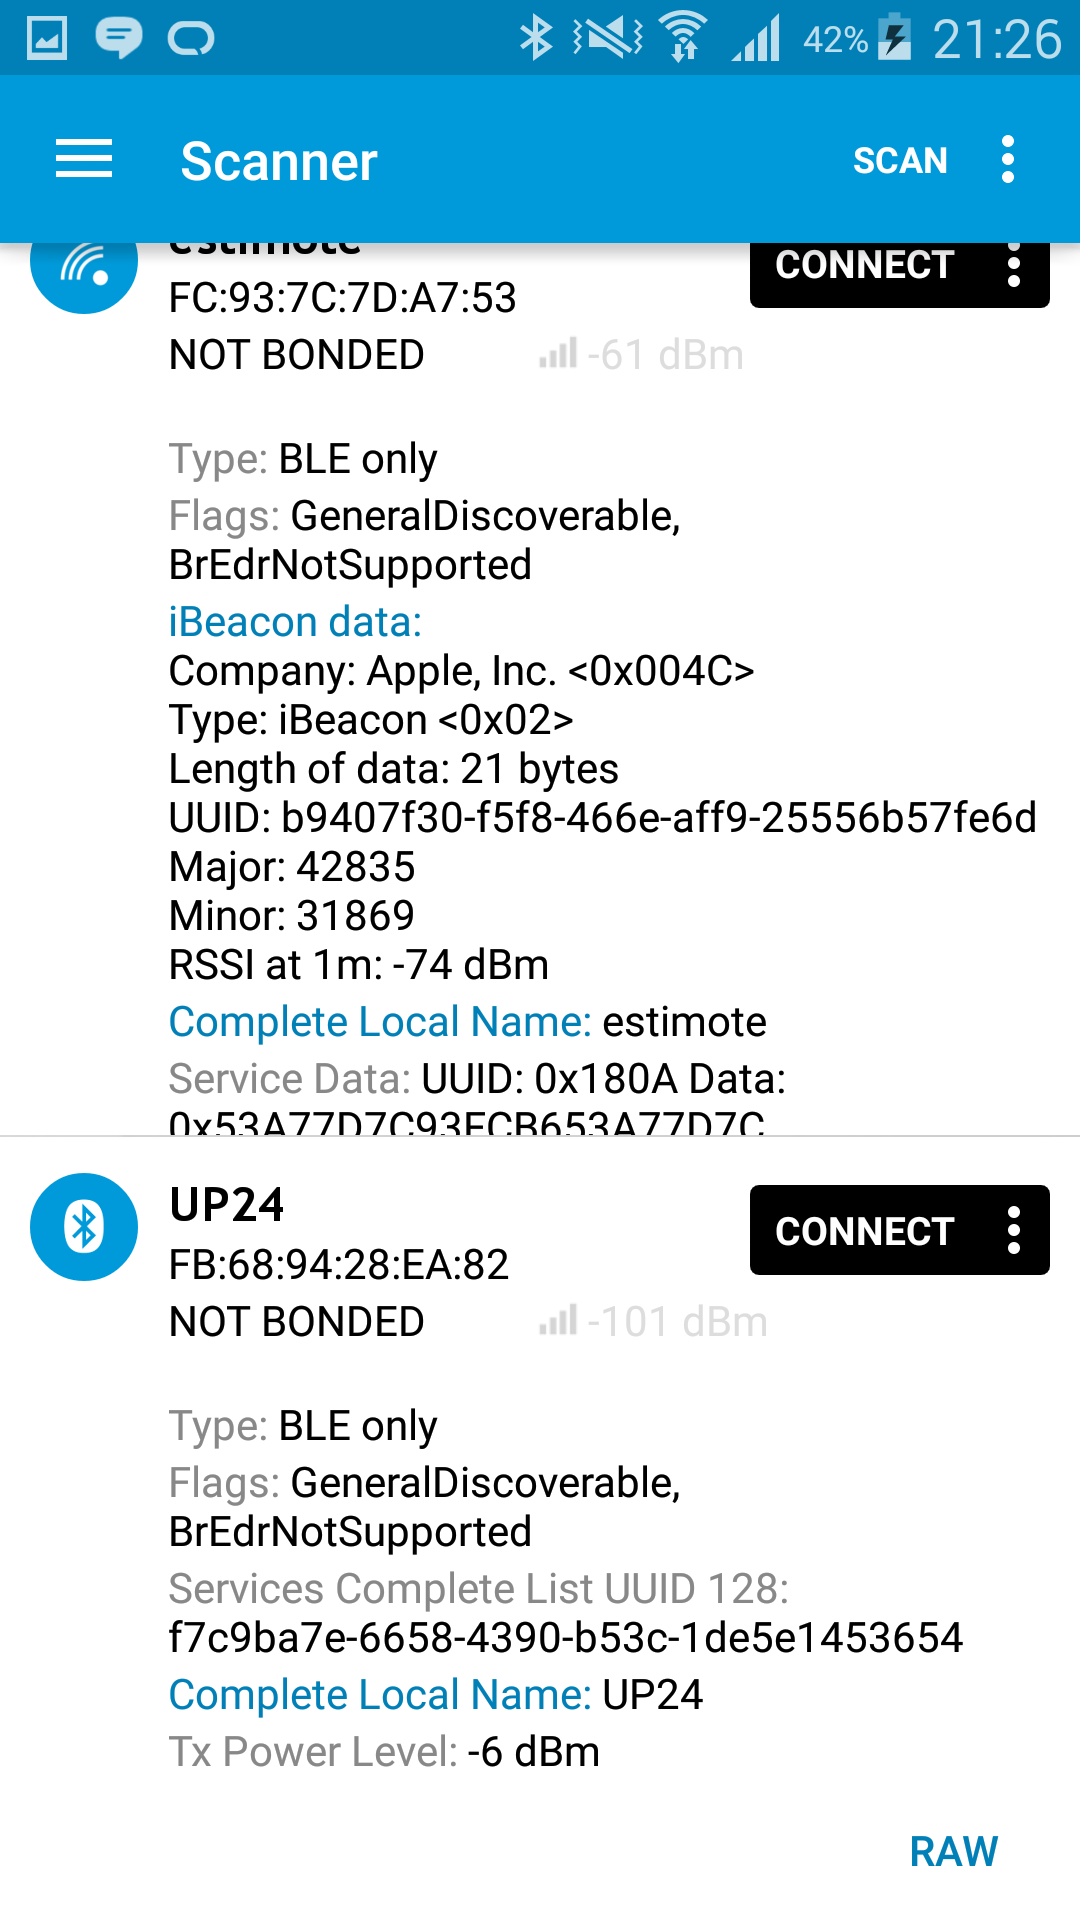Tap the SCAN button

899,160
